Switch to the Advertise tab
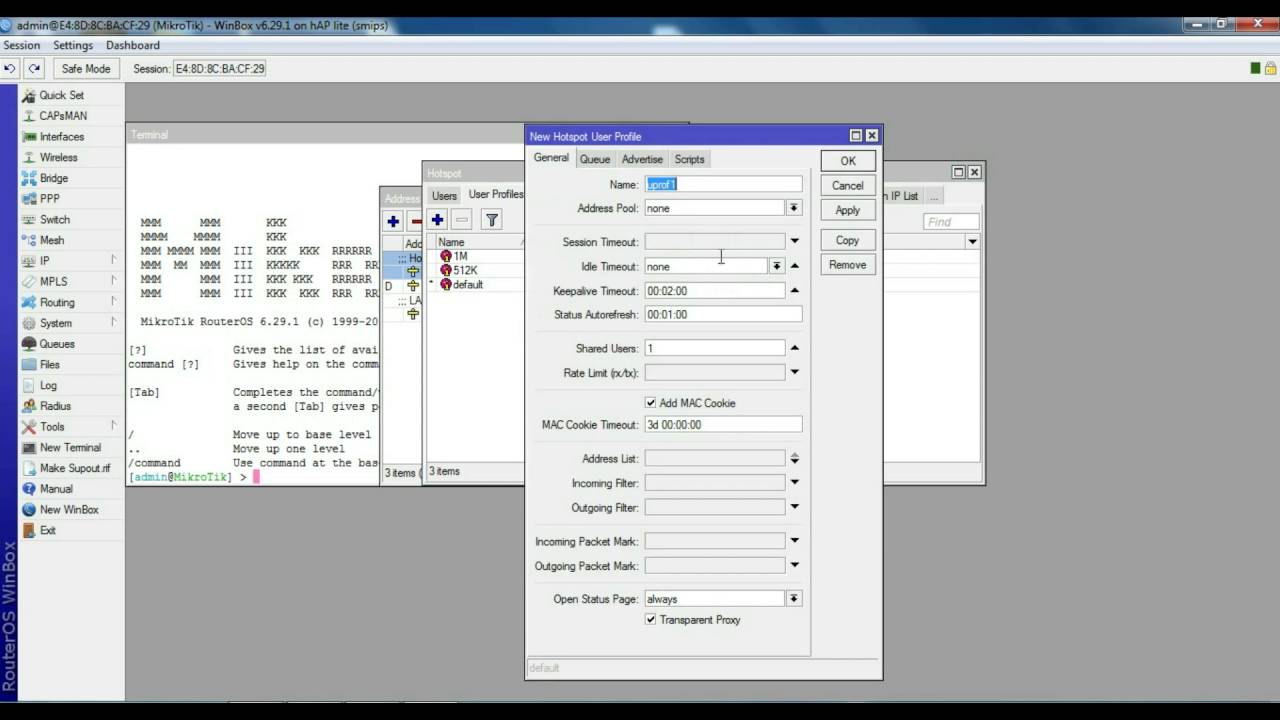 point(642,159)
